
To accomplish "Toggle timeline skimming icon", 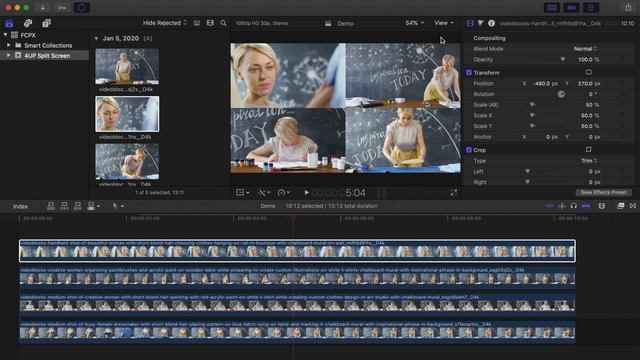I will [x=549, y=206].
